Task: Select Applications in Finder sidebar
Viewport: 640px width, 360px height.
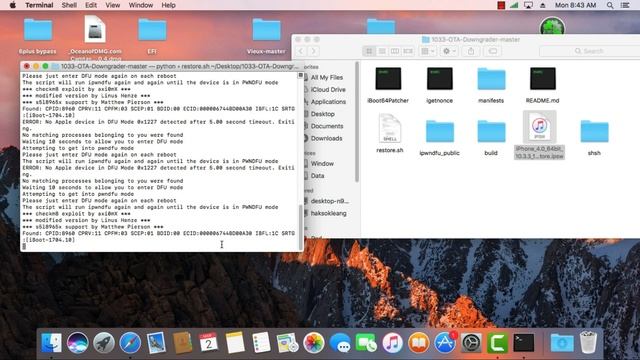Action: coord(328,102)
